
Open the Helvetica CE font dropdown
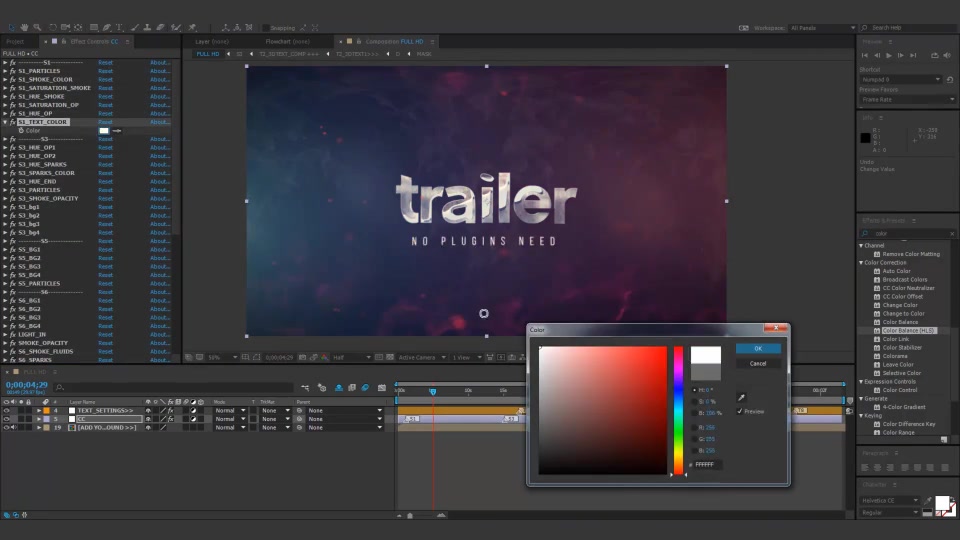[x=890, y=501]
